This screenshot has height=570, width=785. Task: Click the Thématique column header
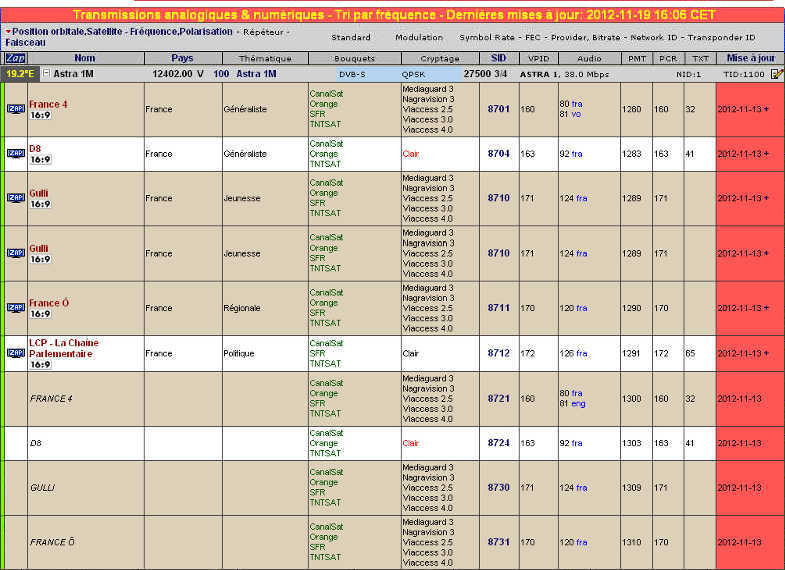click(x=265, y=59)
